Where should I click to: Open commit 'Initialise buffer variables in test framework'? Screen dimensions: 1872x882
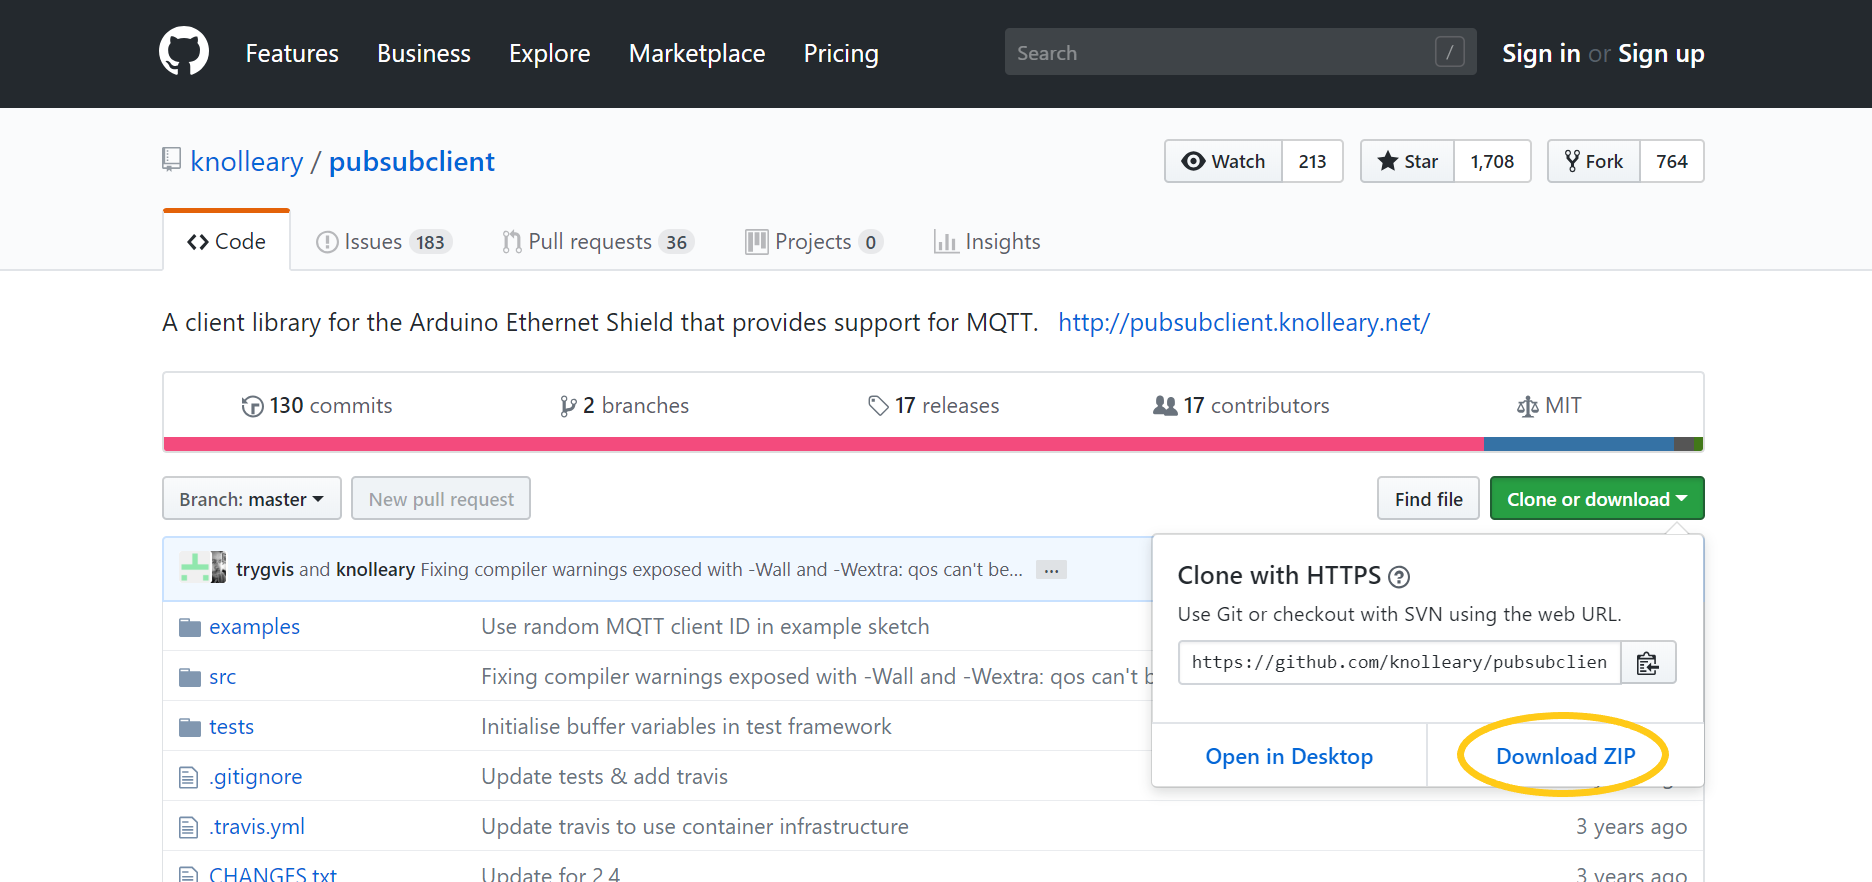coord(686,726)
